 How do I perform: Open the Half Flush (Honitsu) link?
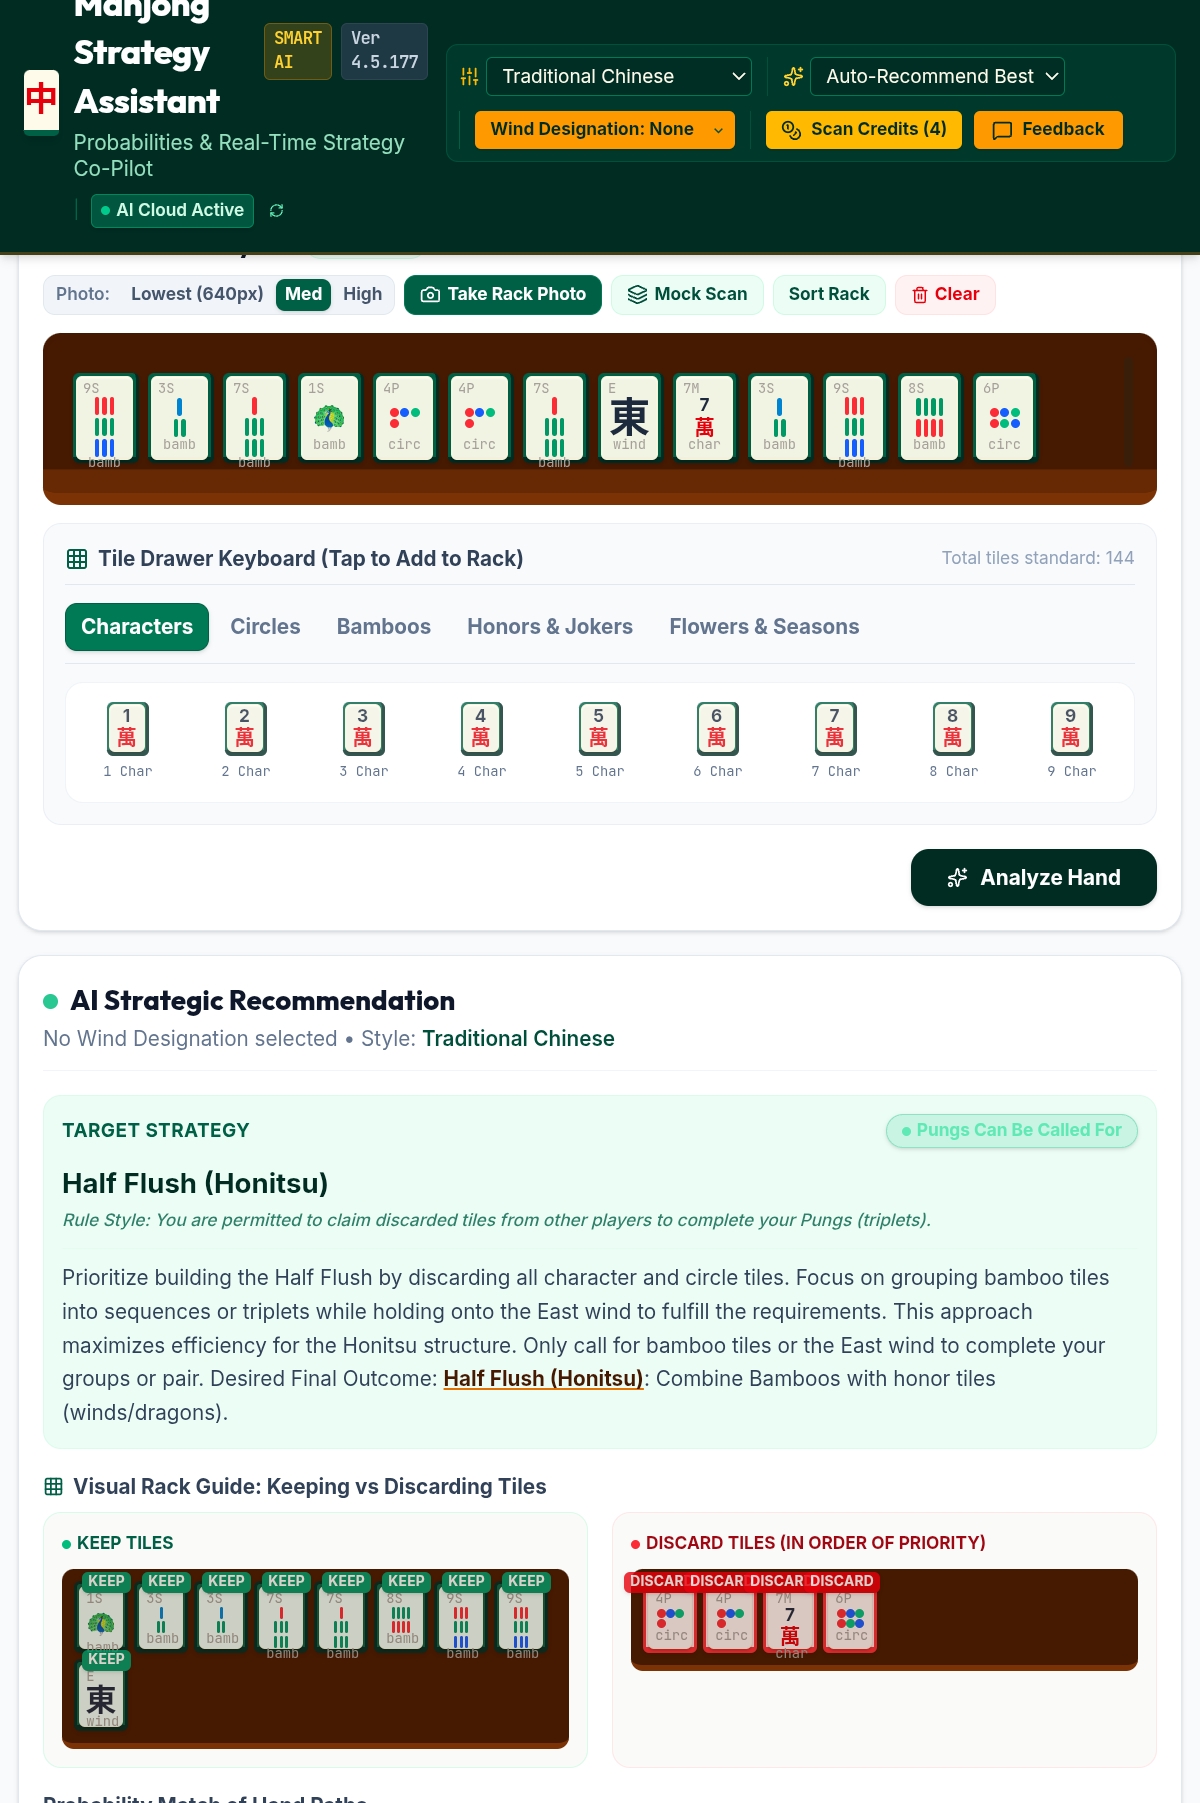click(543, 1379)
